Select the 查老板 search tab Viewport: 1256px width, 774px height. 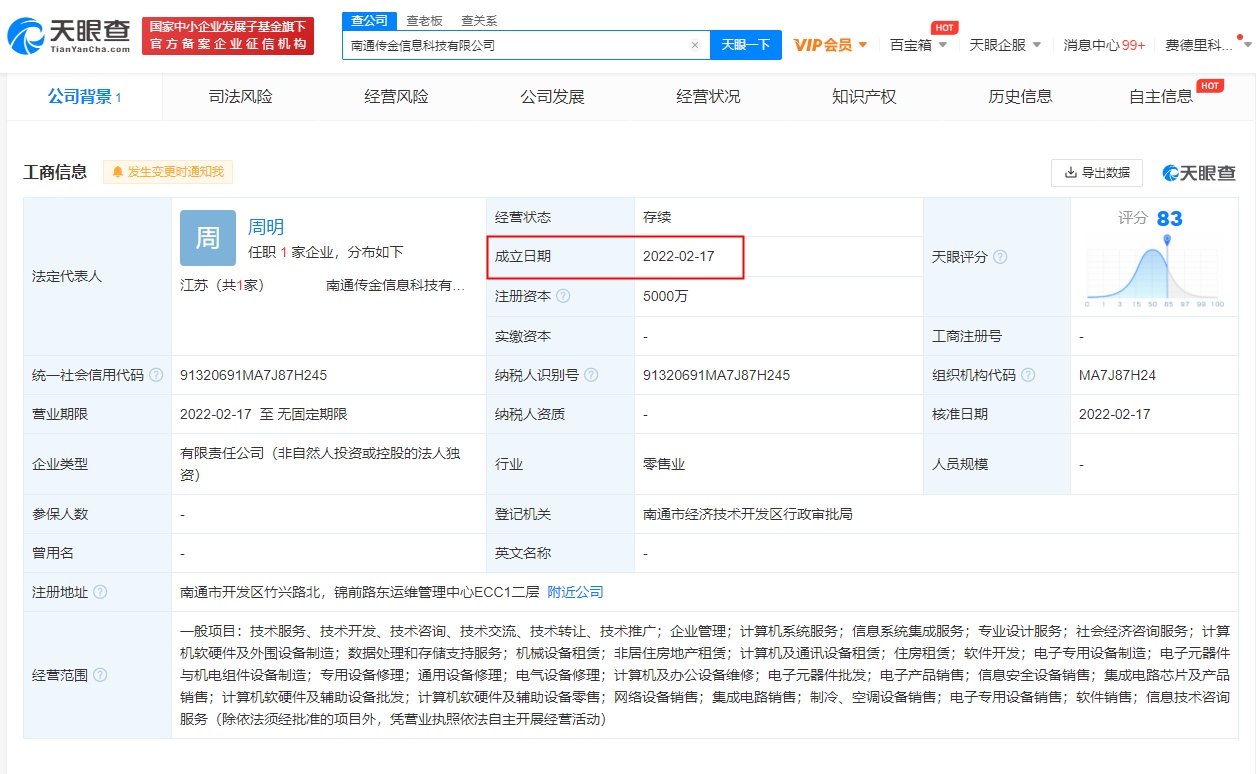424,20
